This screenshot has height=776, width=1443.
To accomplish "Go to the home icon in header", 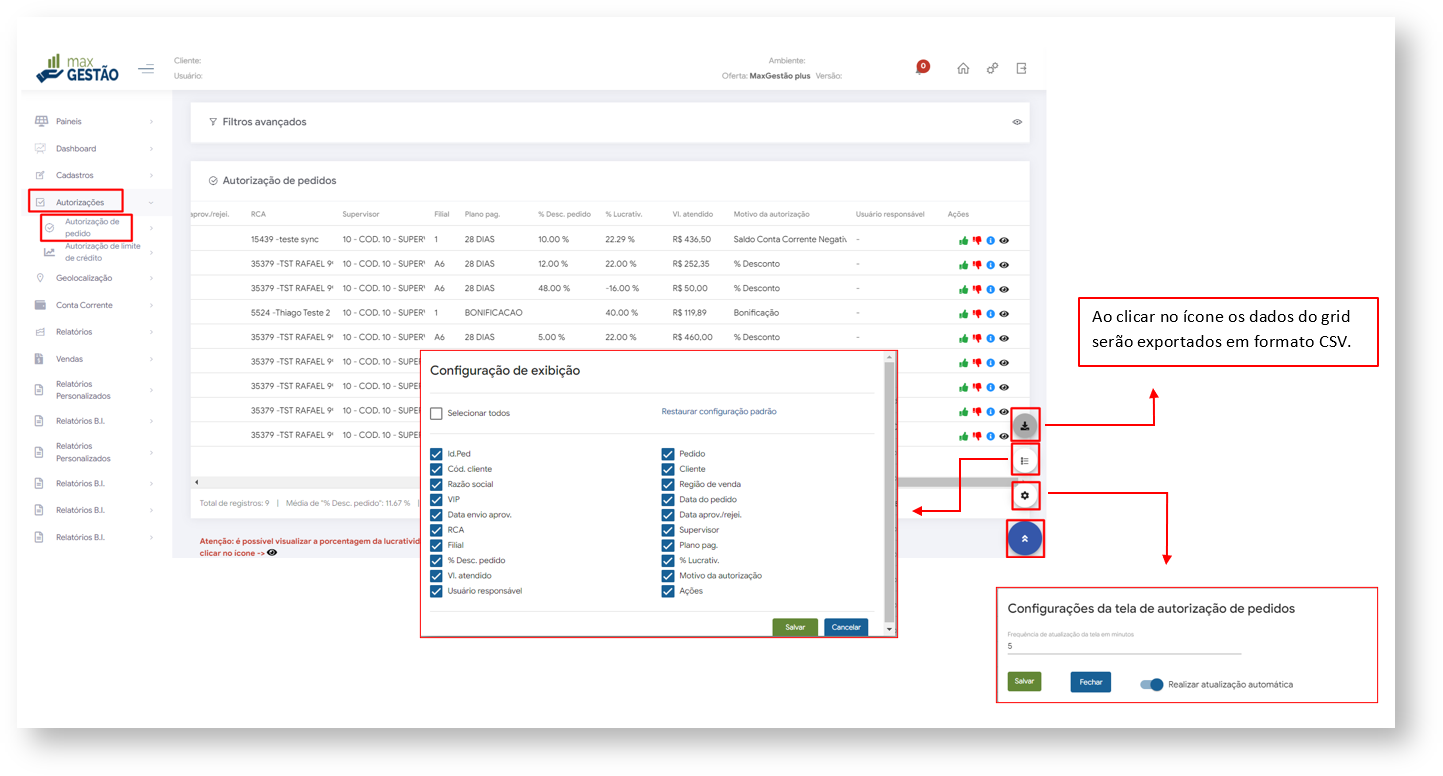I will tap(963, 69).
